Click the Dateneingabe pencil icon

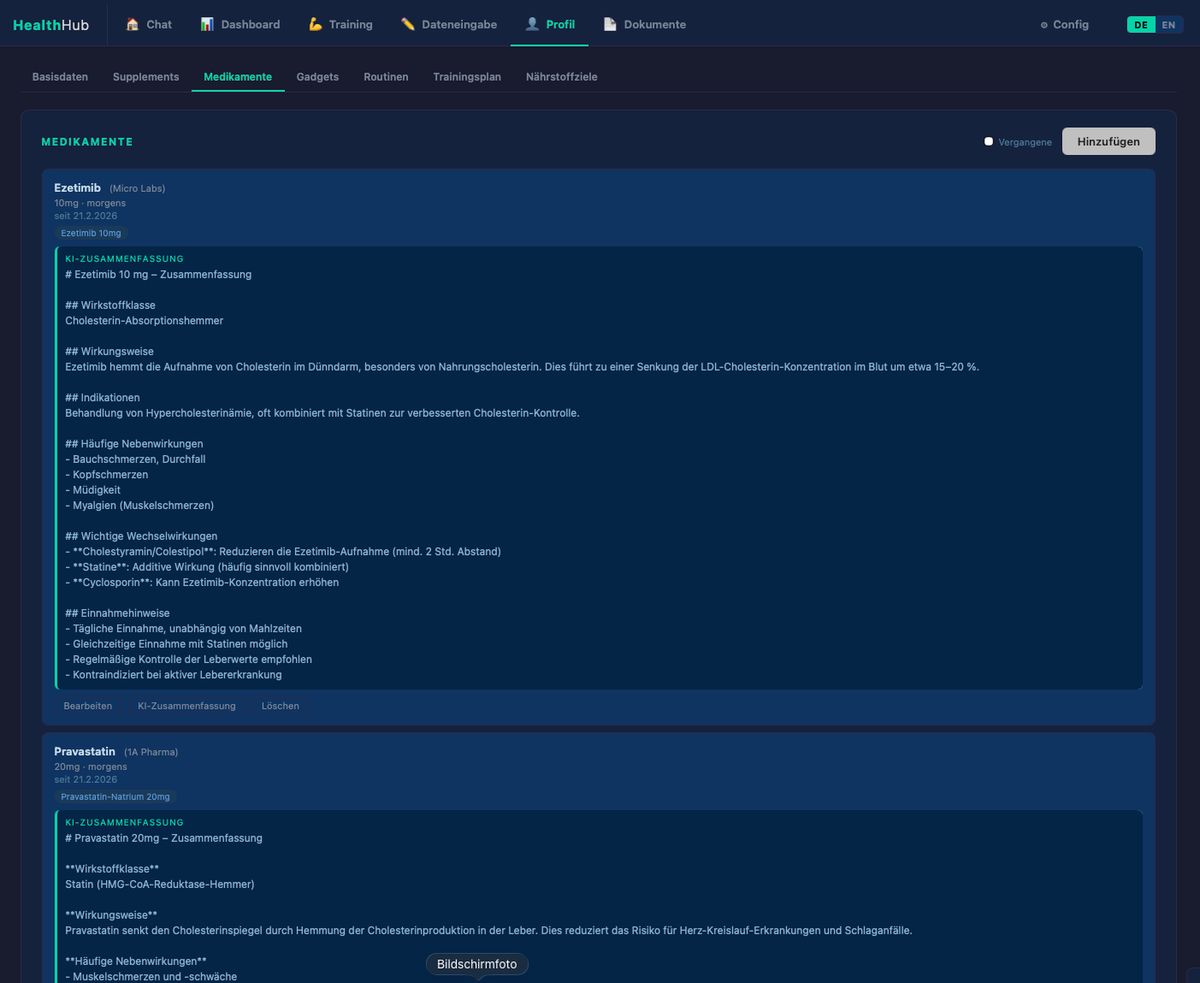click(408, 25)
